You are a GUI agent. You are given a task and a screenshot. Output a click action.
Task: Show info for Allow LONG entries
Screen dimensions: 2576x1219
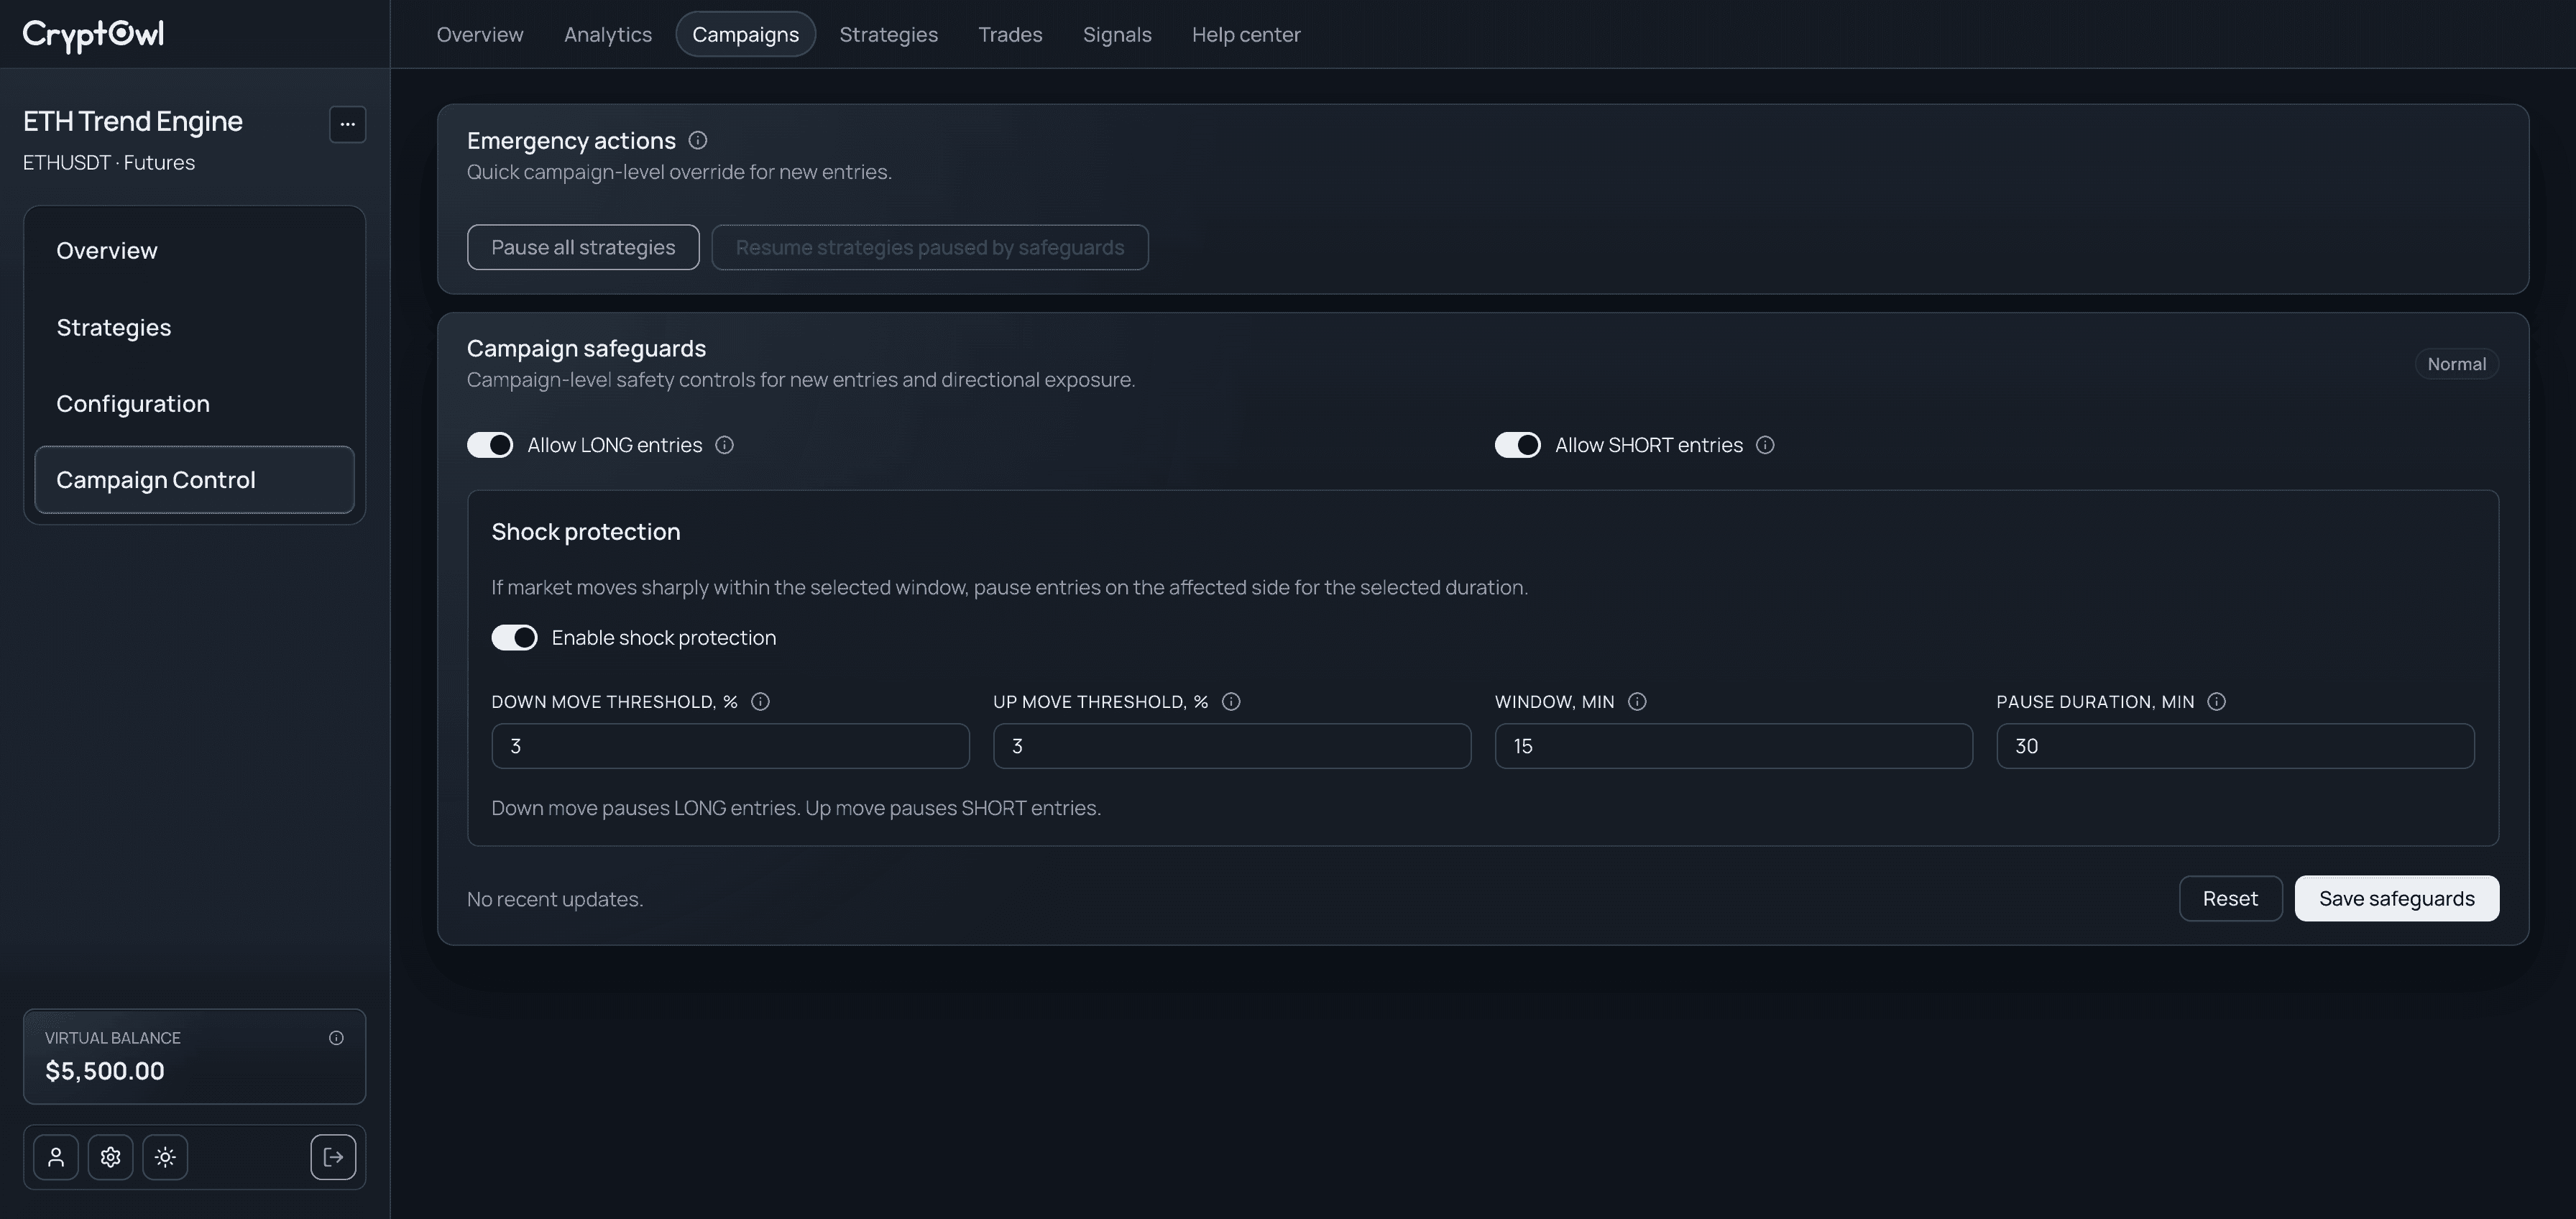click(725, 445)
